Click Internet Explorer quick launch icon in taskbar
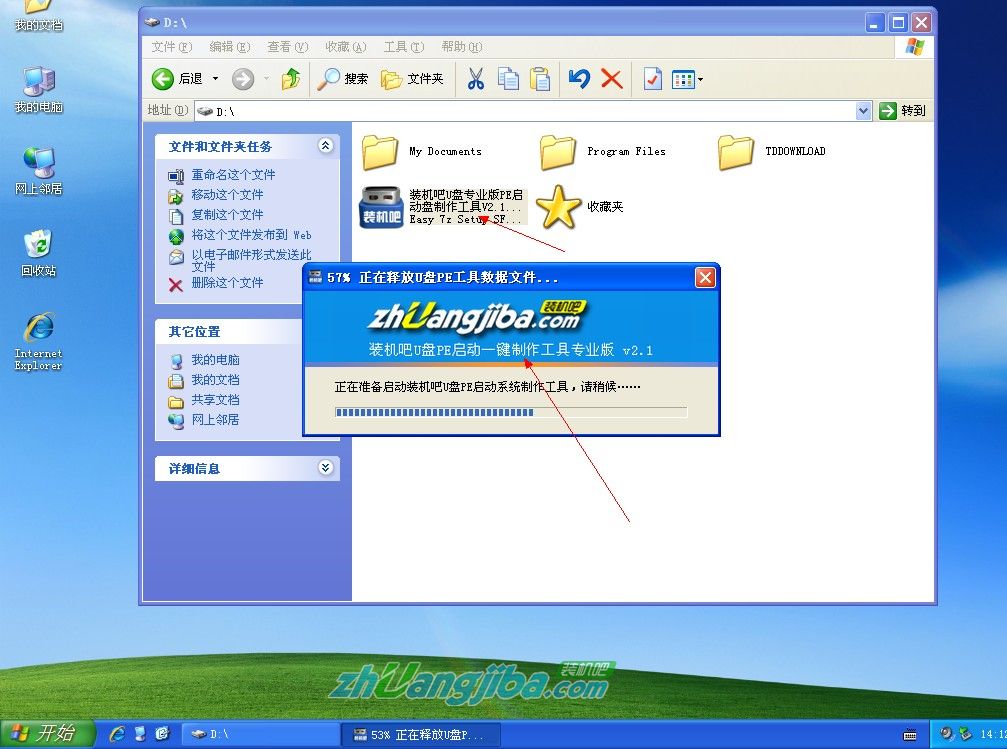This screenshot has width=1007, height=749. [117, 734]
